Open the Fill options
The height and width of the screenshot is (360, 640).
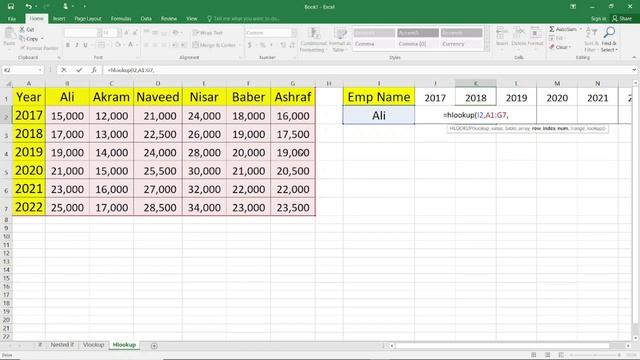click(558, 38)
